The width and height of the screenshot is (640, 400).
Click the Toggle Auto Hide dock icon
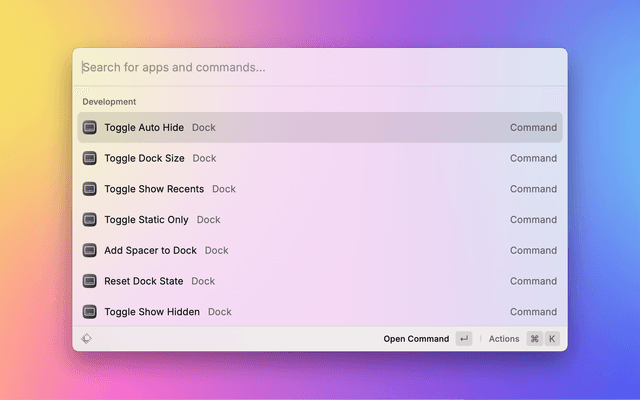click(x=90, y=128)
